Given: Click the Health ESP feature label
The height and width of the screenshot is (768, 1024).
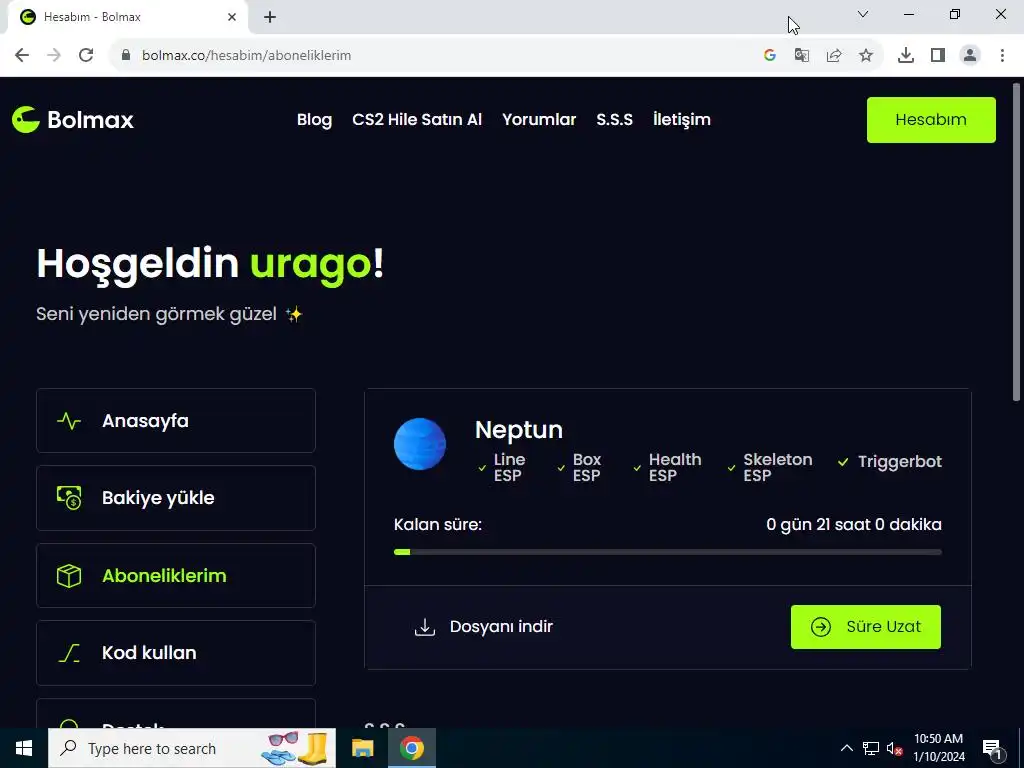Looking at the screenshot, I should click(675, 467).
